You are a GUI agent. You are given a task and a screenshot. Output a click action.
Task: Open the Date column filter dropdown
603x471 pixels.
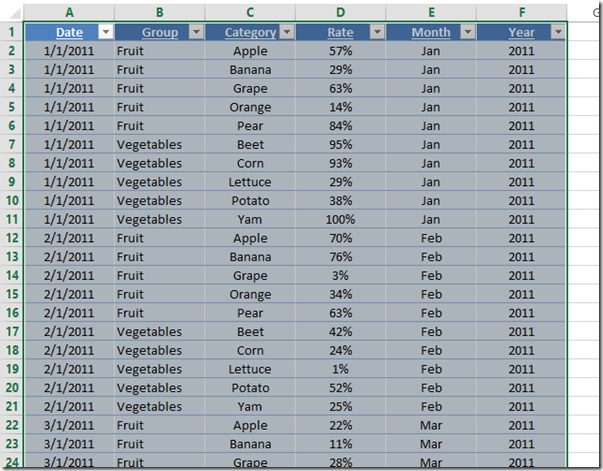click(106, 32)
